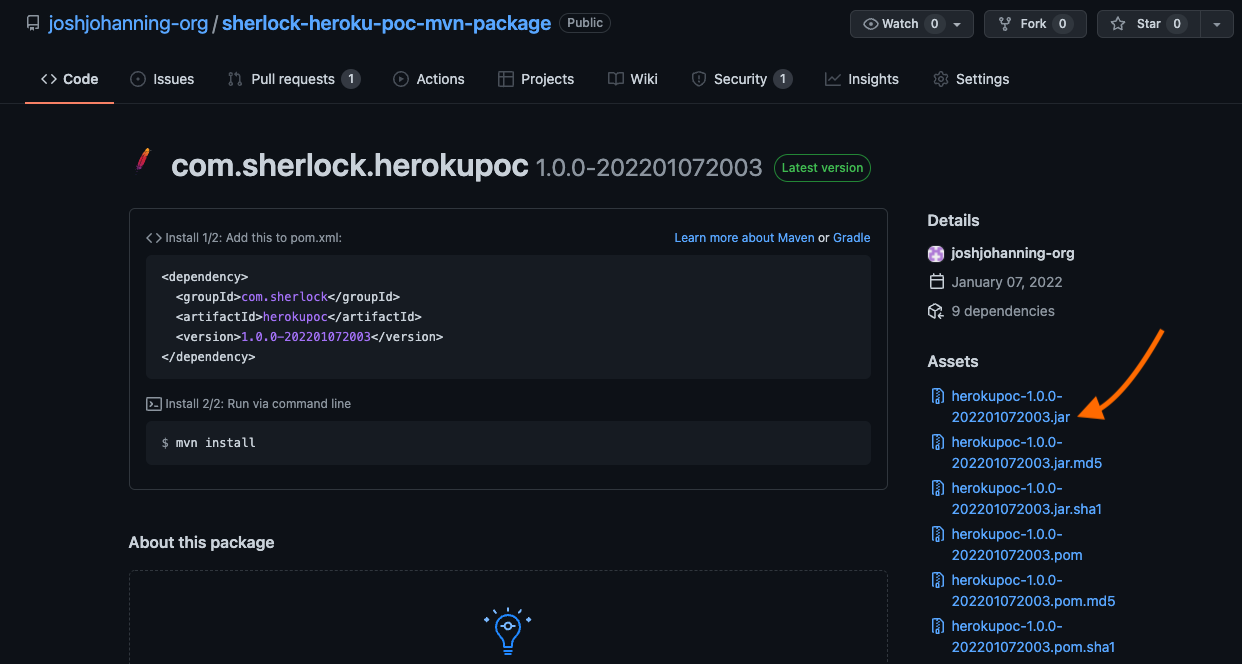The width and height of the screenshot is (1242, 664).
Task: Click the dependencies package icon
Action: 936,311
